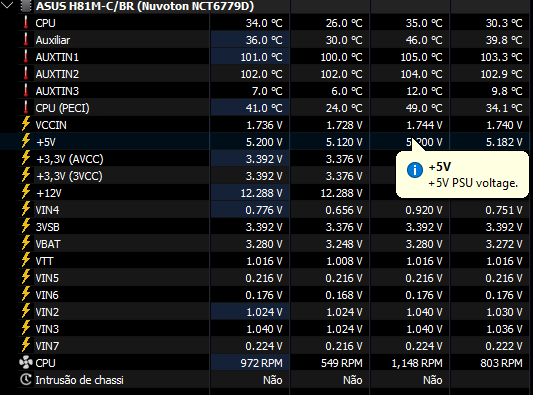
Task: Click the lightning bolt icon next to VIN2
Action: (x=26, y=311)
